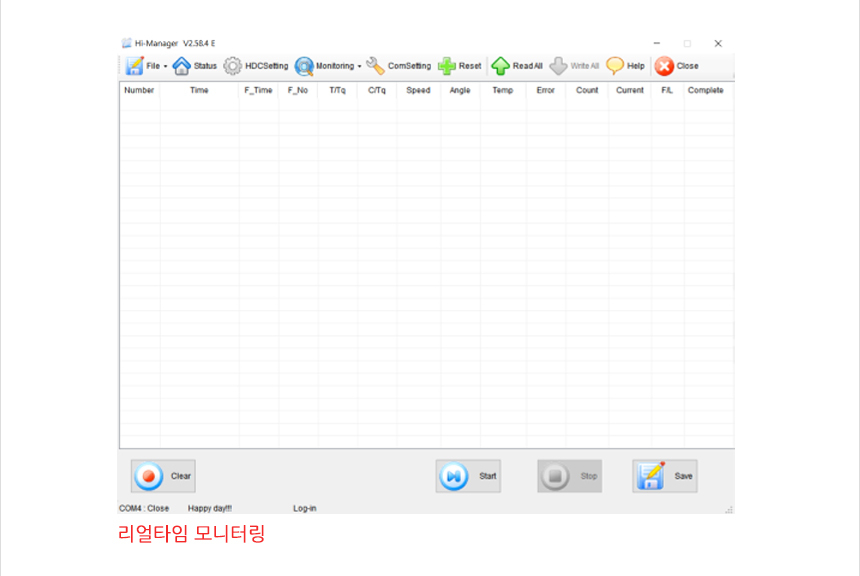Viewport: 860px width, 576px height.
Task: Start real-time monitoring
Action: [x=468, y=476]
